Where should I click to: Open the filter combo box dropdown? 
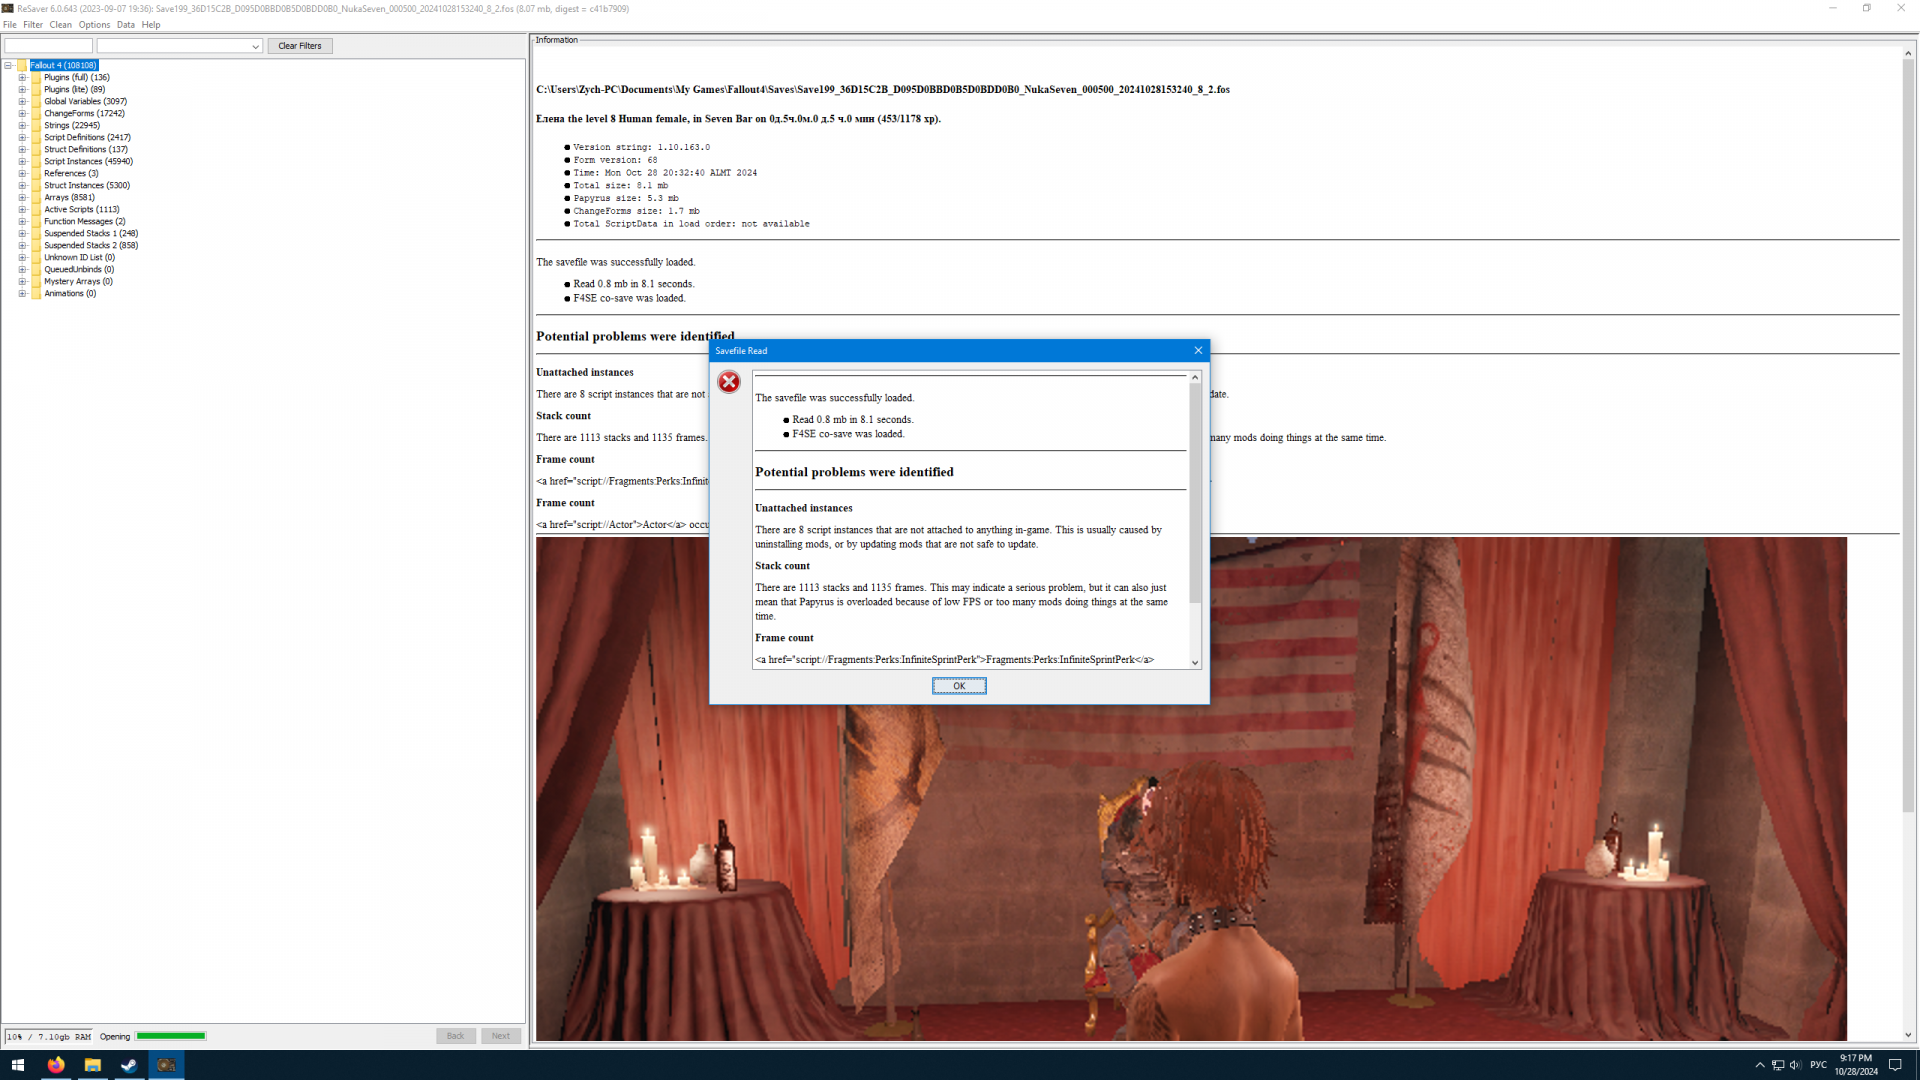255,47
